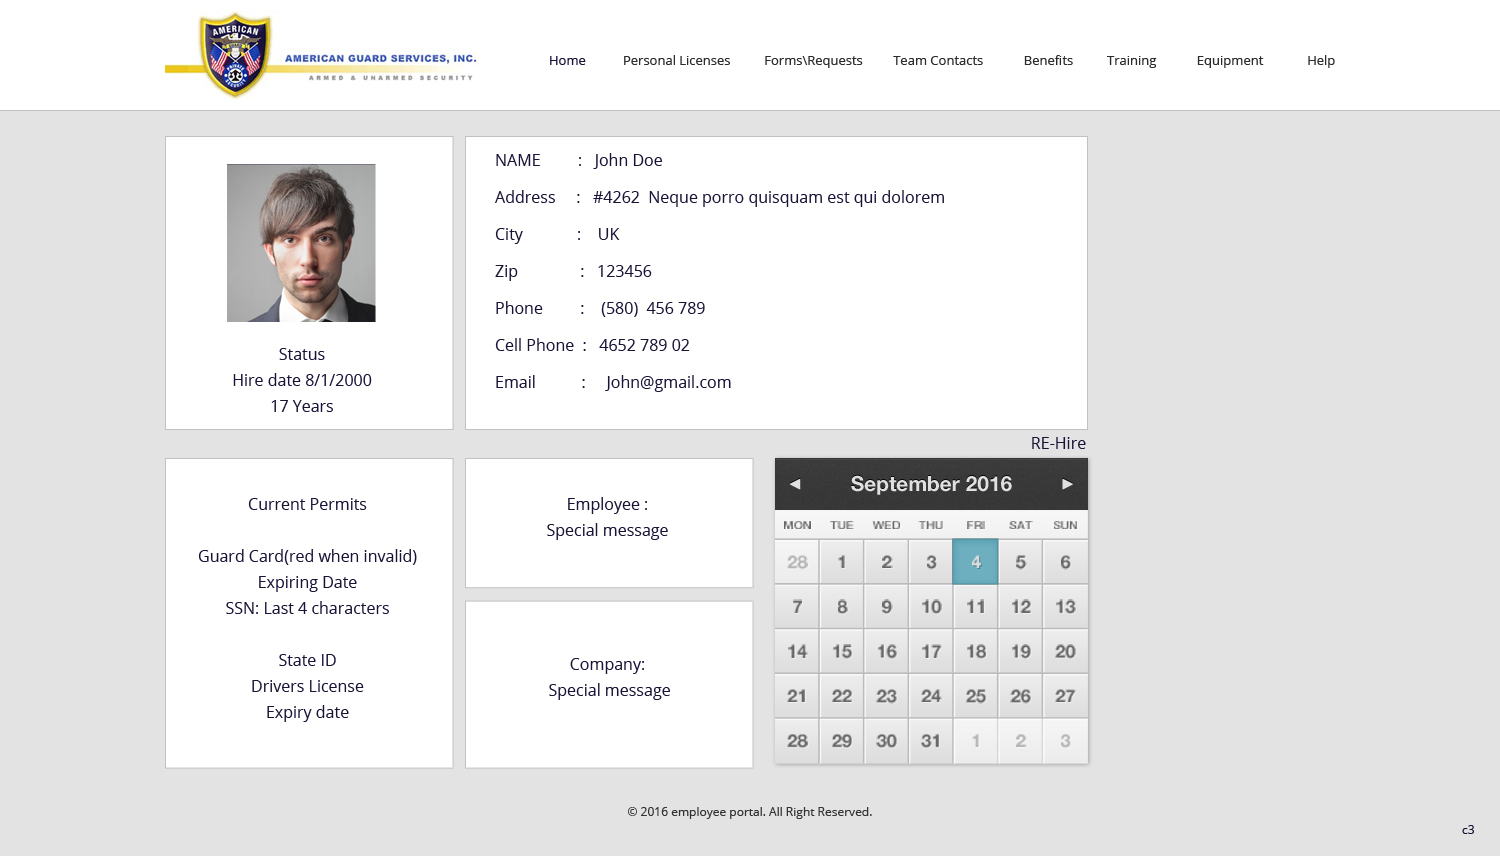This screenshot has width=1500, height=856.
Task: Click the calendar next month arrow
Action: pos(1066,484)
